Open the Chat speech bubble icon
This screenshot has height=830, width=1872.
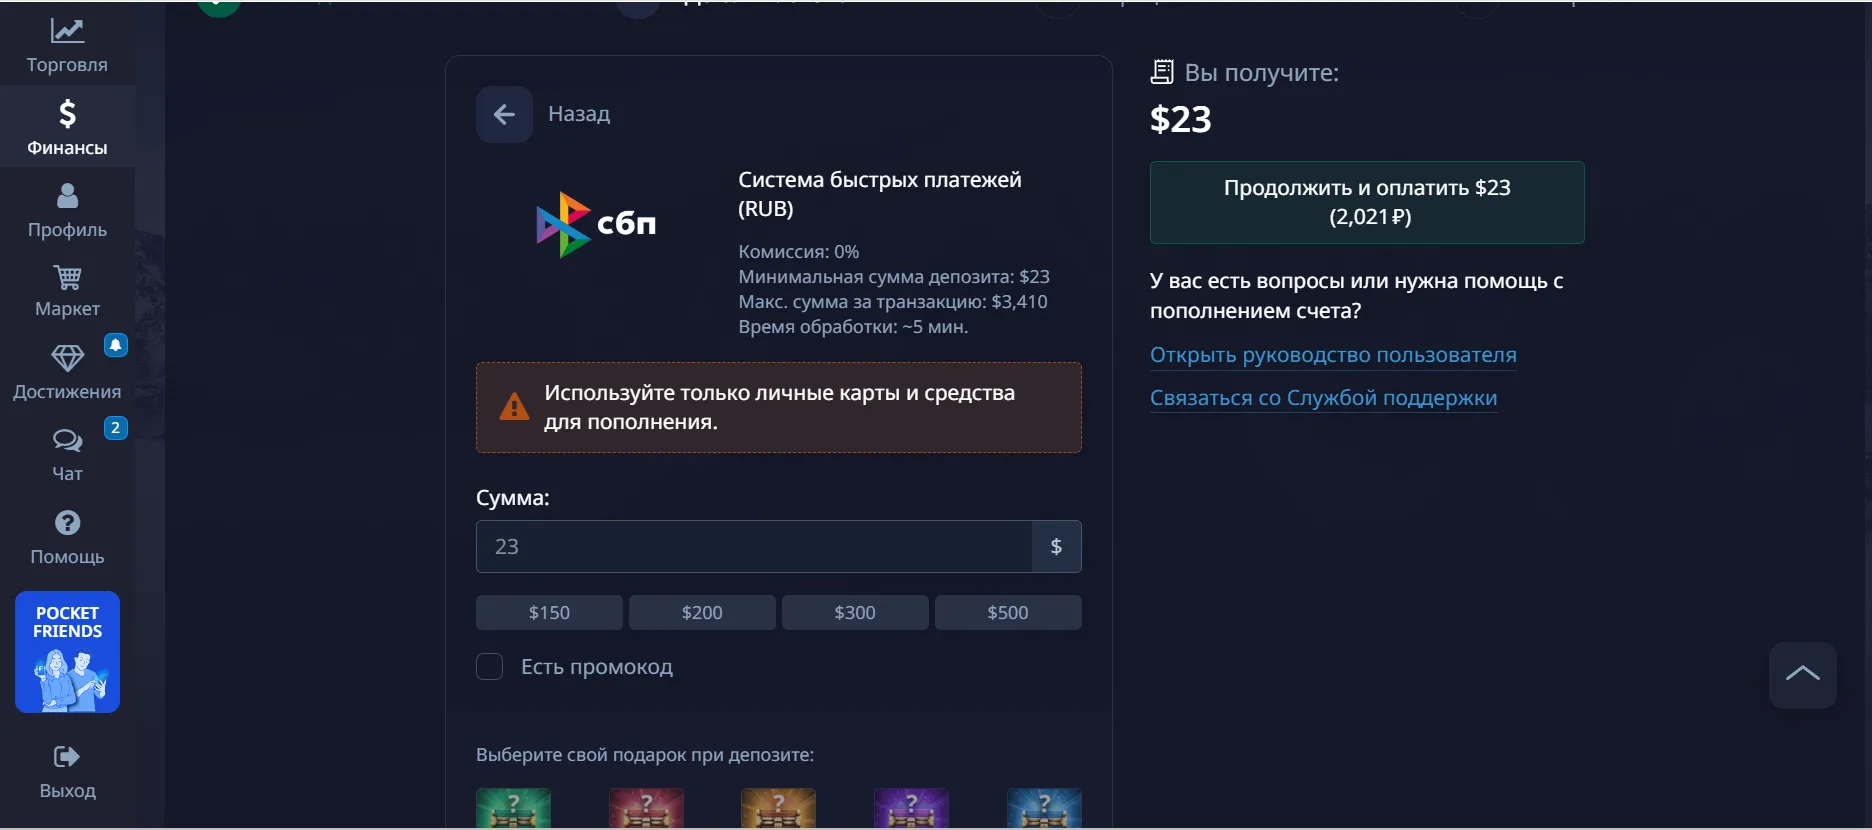point(67,440)
